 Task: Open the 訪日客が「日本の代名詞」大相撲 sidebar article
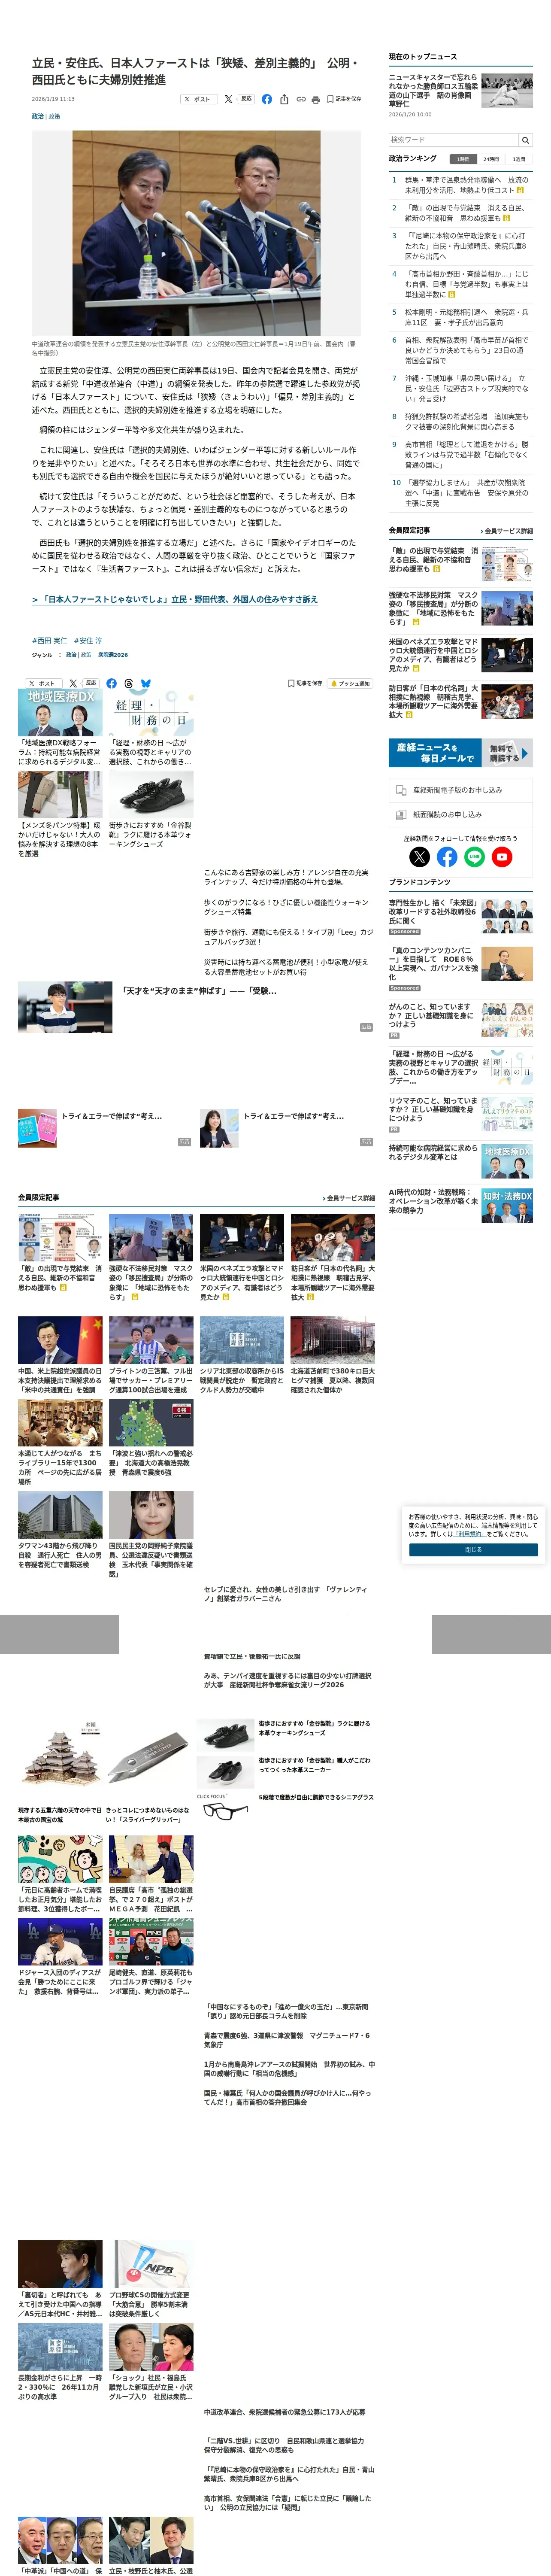(x=460, y=702)
